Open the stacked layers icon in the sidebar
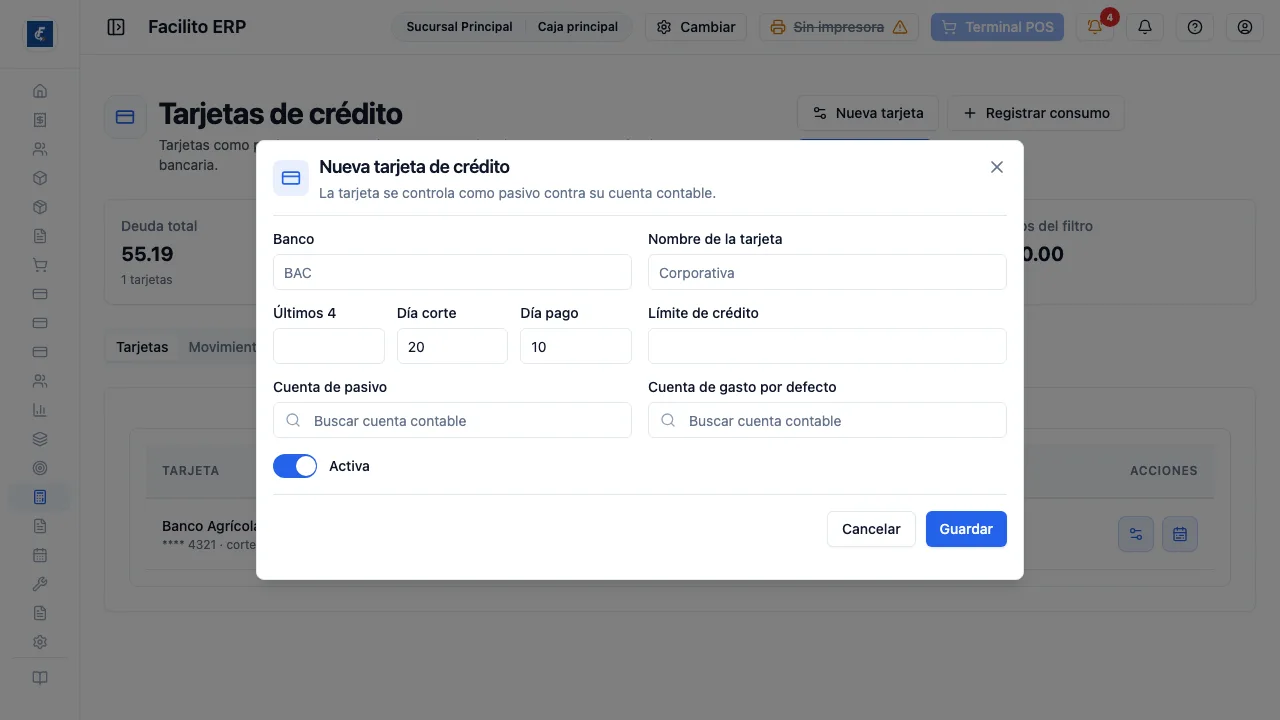 point(40,439)
